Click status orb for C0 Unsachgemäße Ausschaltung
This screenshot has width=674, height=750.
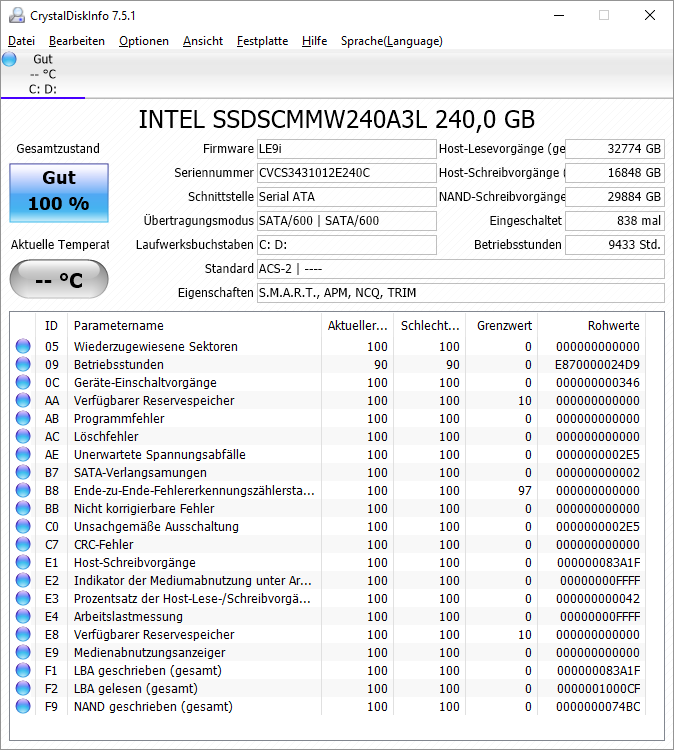23,526
